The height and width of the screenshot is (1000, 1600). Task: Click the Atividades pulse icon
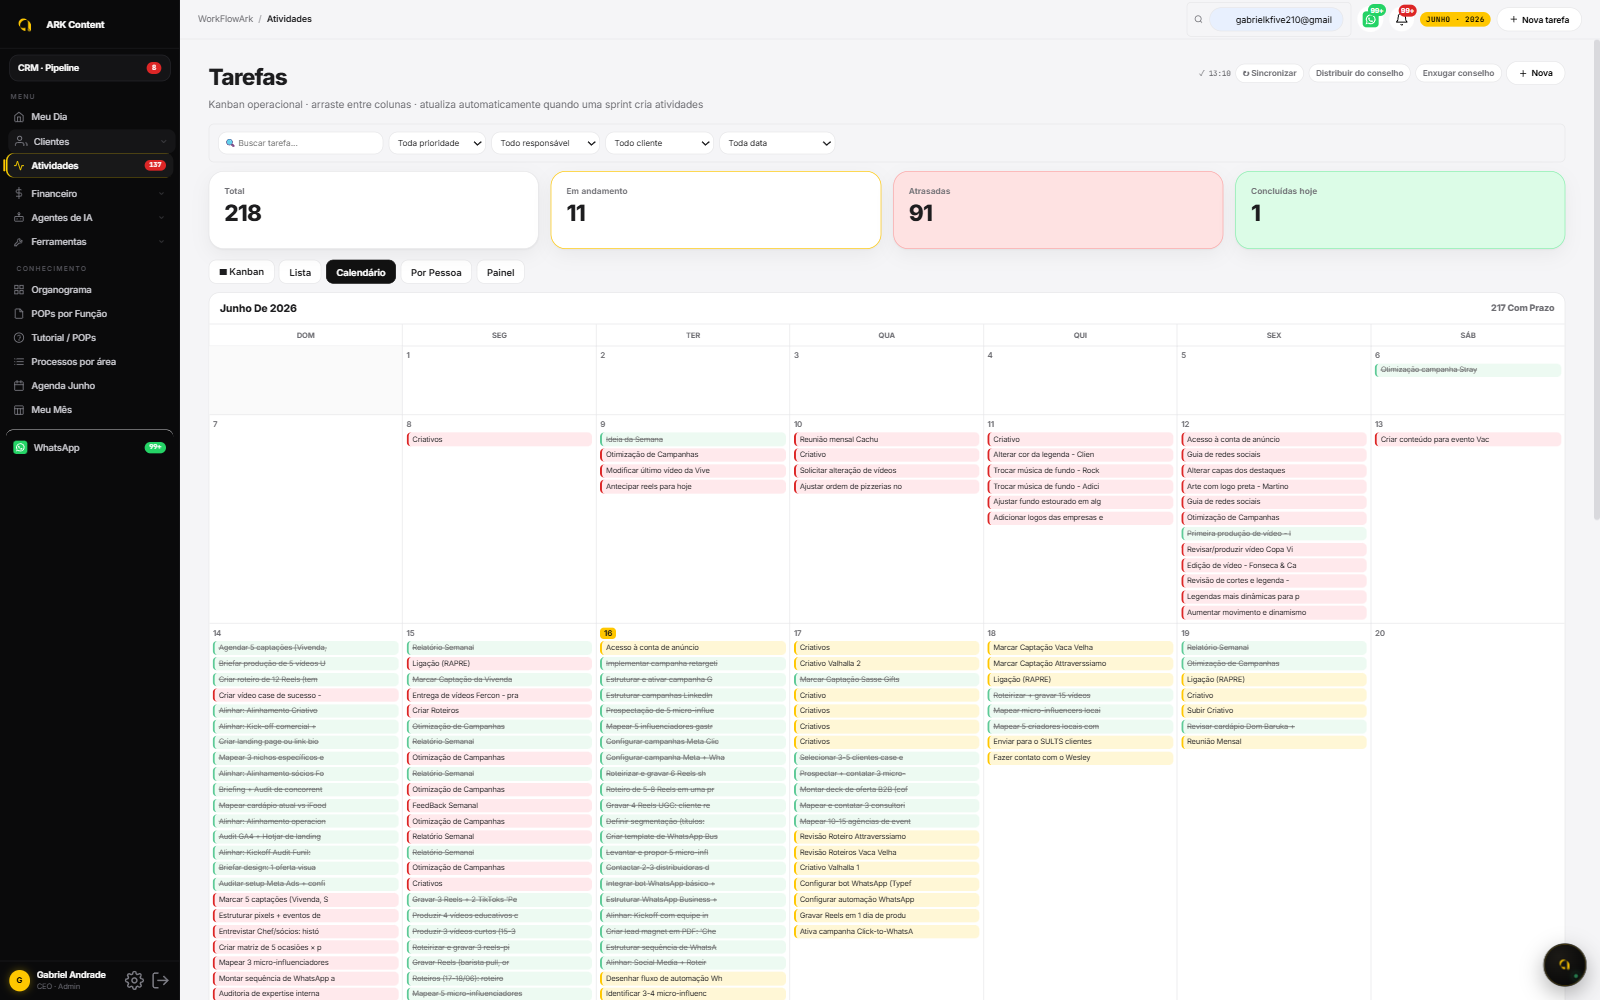click(19, 166)
